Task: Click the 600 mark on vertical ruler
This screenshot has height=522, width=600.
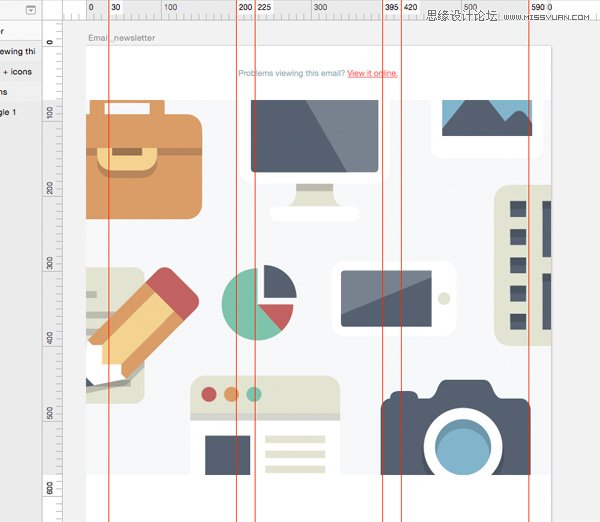Action: click(x=50, y=488)
